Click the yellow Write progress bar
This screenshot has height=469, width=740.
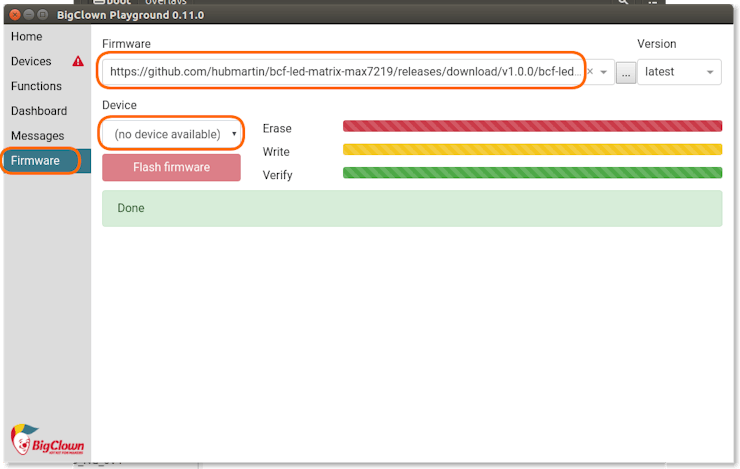pos(532,150)
